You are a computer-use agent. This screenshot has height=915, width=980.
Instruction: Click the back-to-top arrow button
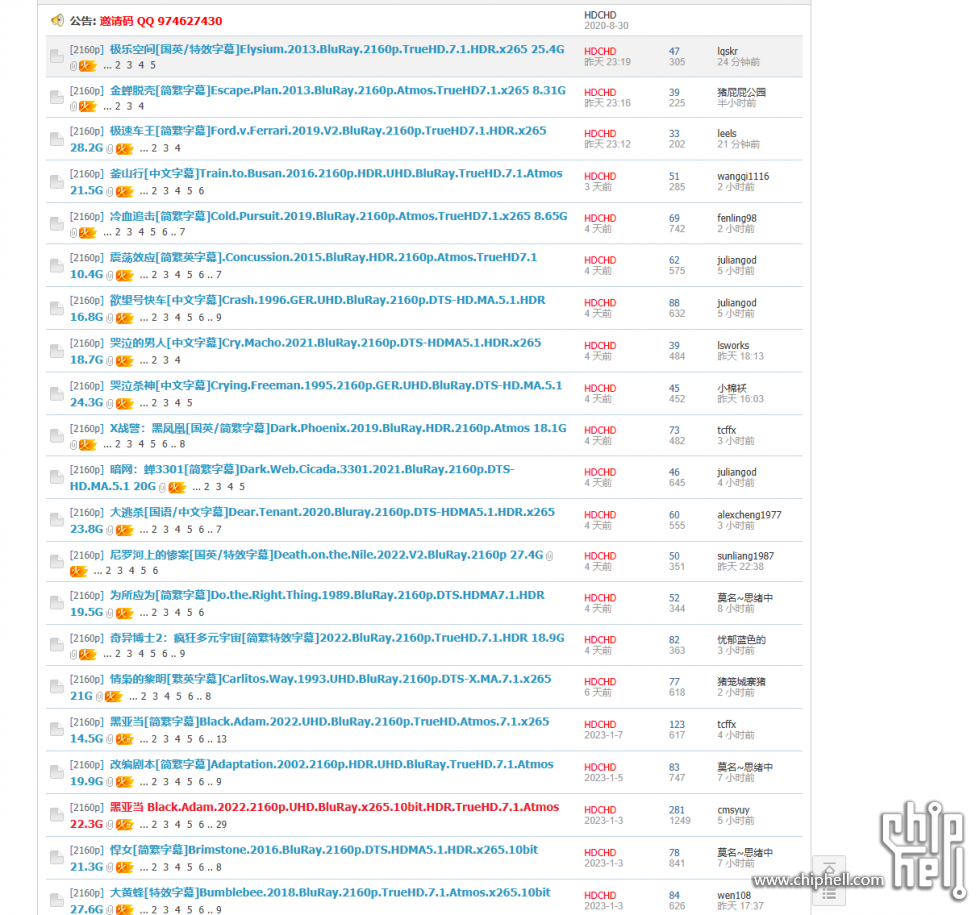click(x=829, y=868)
